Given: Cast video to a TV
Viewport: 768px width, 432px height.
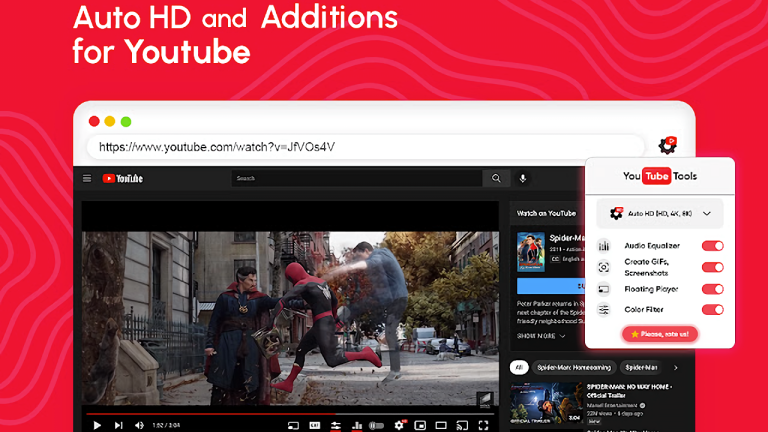Looking at the screenshot, I should (x=462, y=425).
